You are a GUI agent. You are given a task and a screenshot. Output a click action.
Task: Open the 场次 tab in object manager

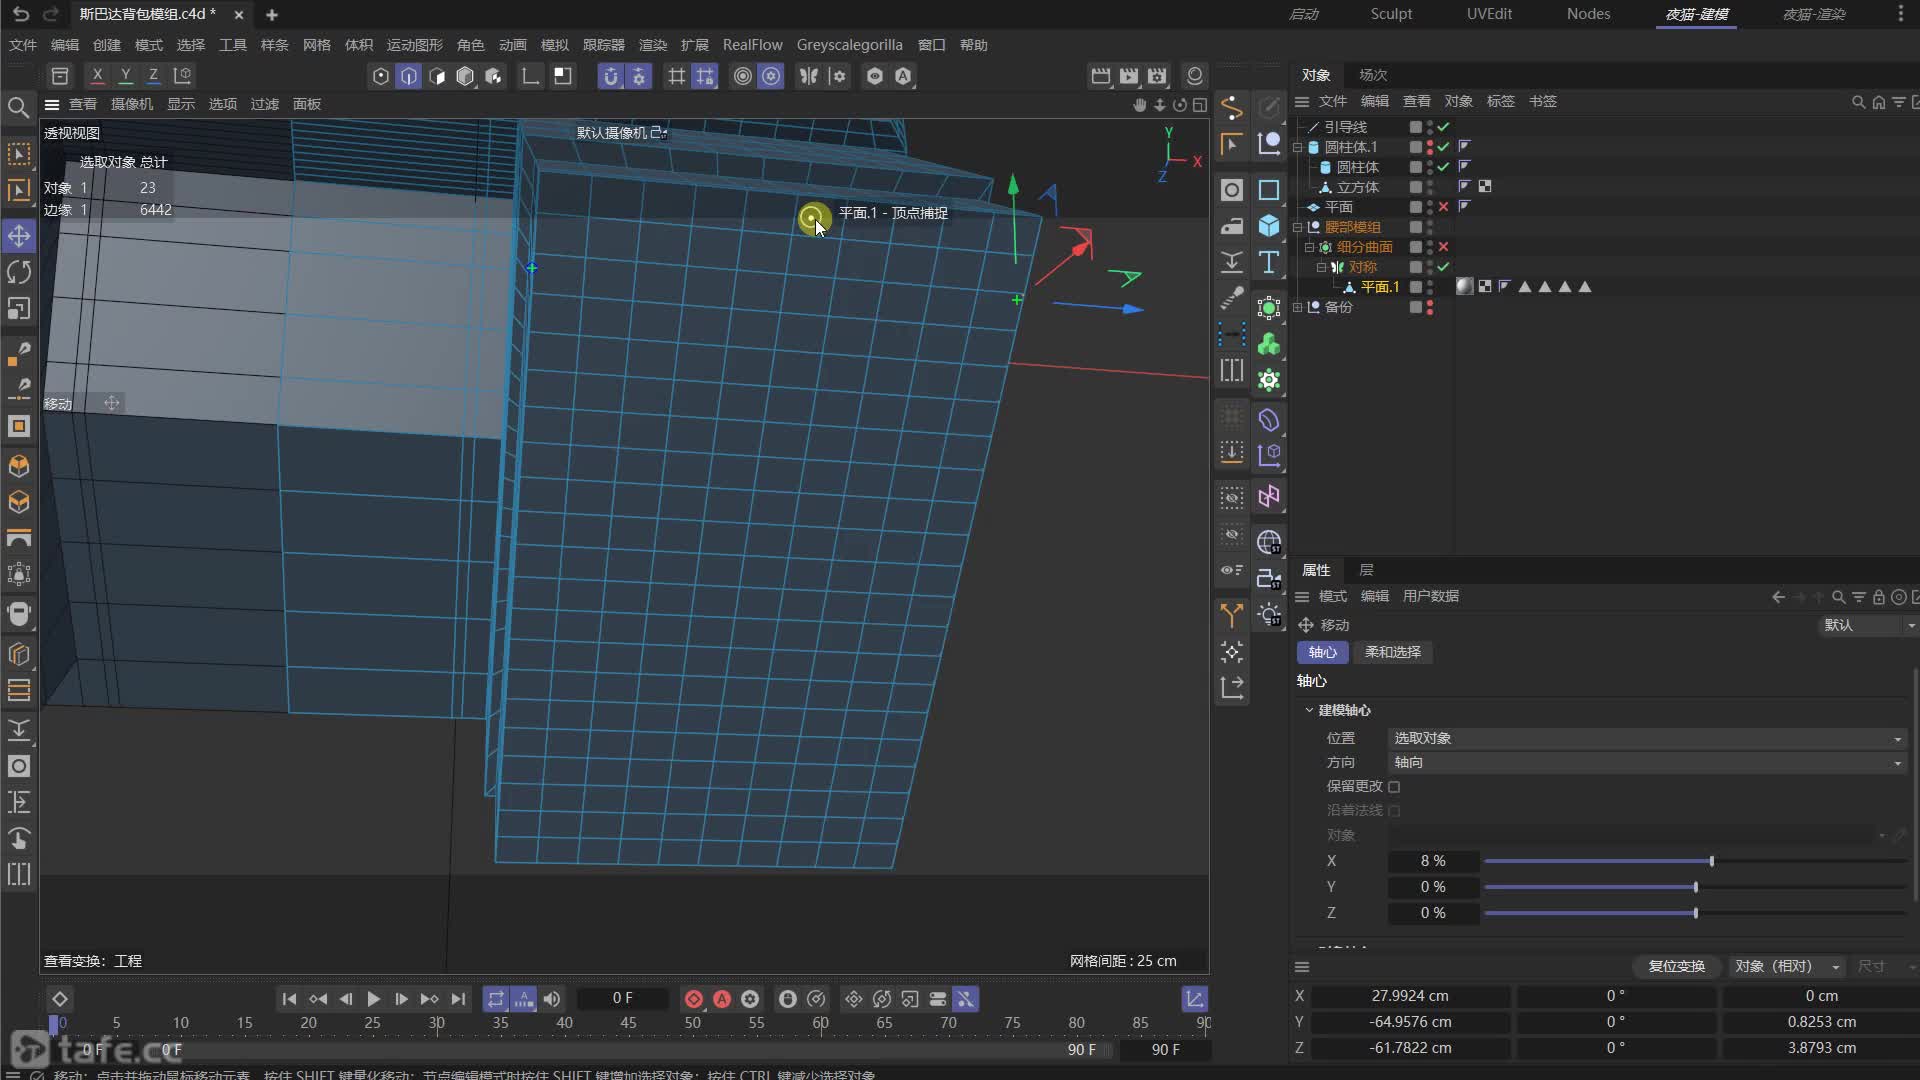1373,75
